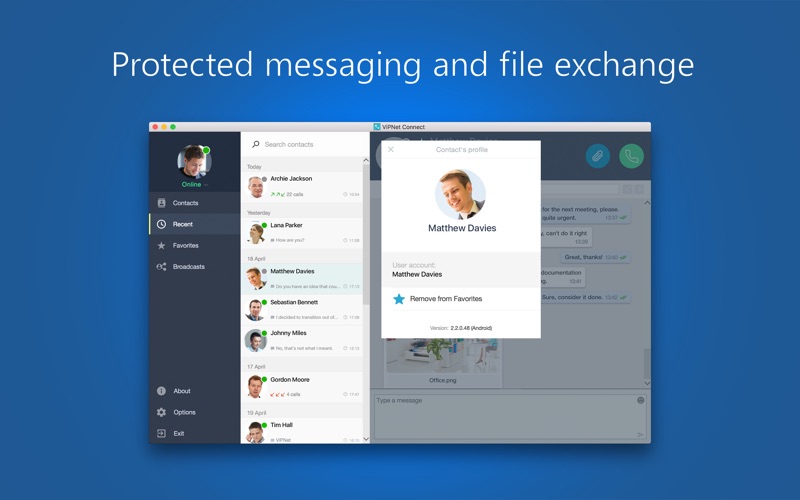Click the Office.png attachment thumbnail
The image size is (800, 500).
point(443,356)
